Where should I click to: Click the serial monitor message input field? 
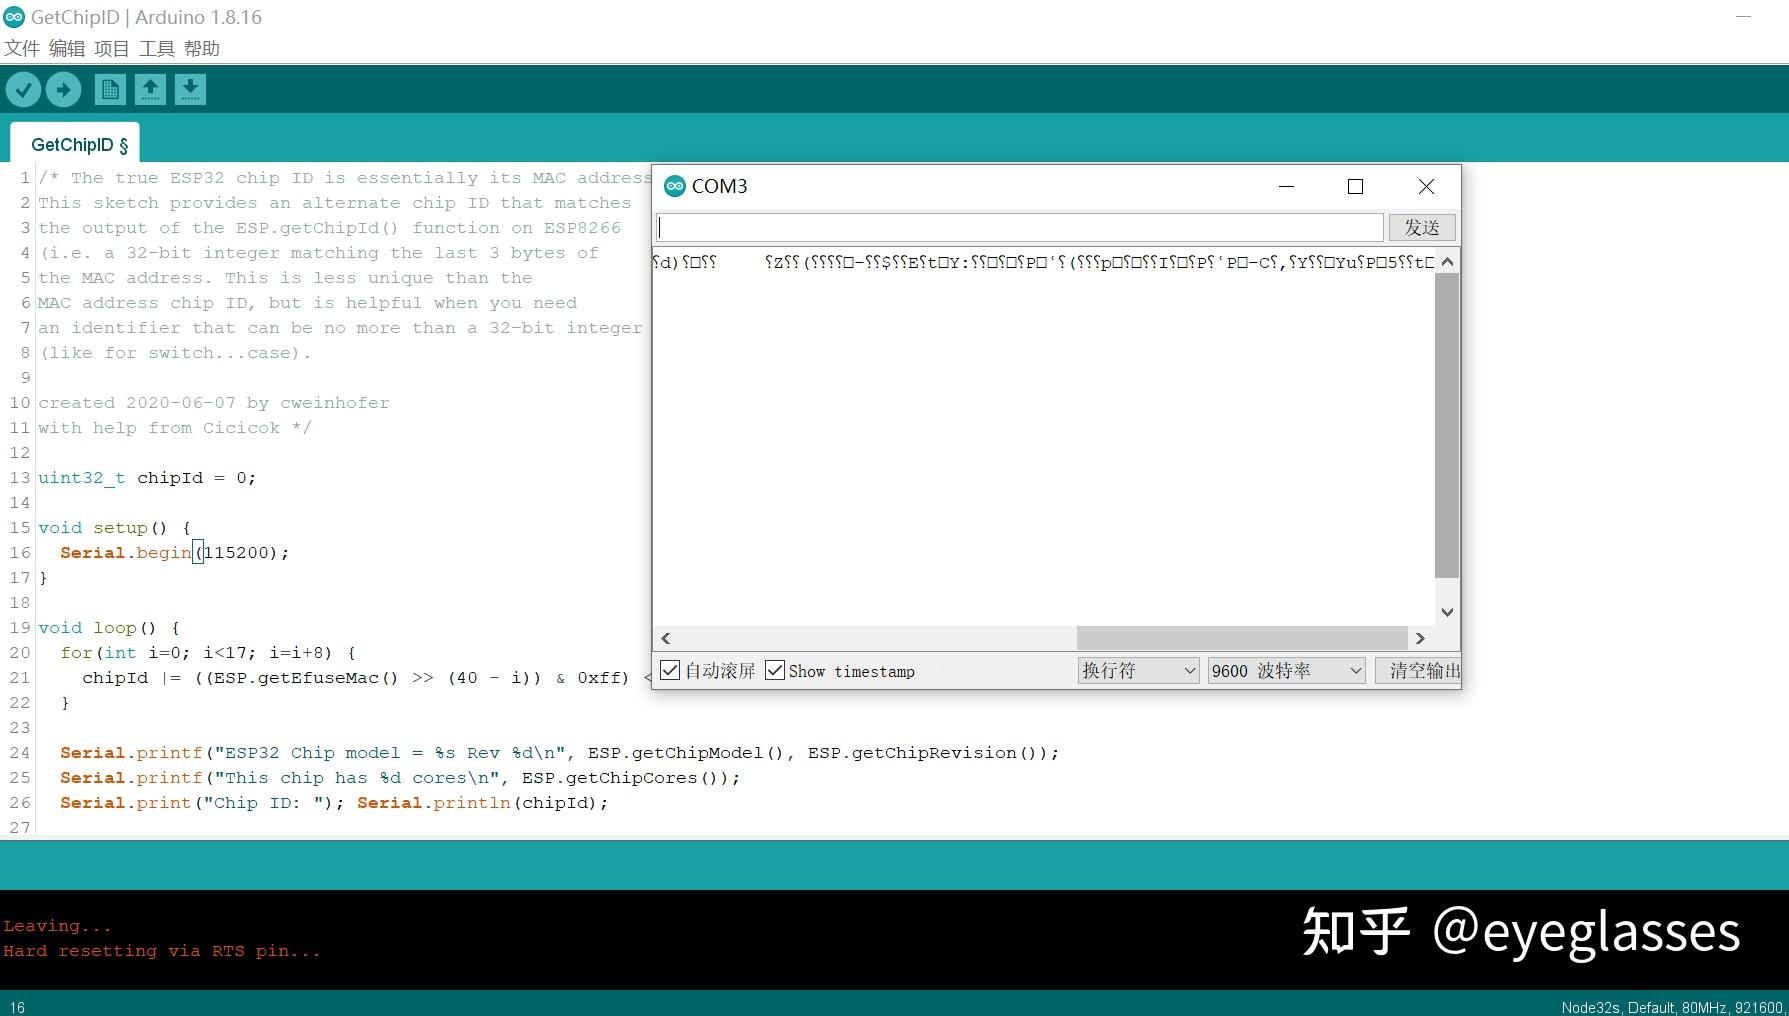click(1019, 227)
